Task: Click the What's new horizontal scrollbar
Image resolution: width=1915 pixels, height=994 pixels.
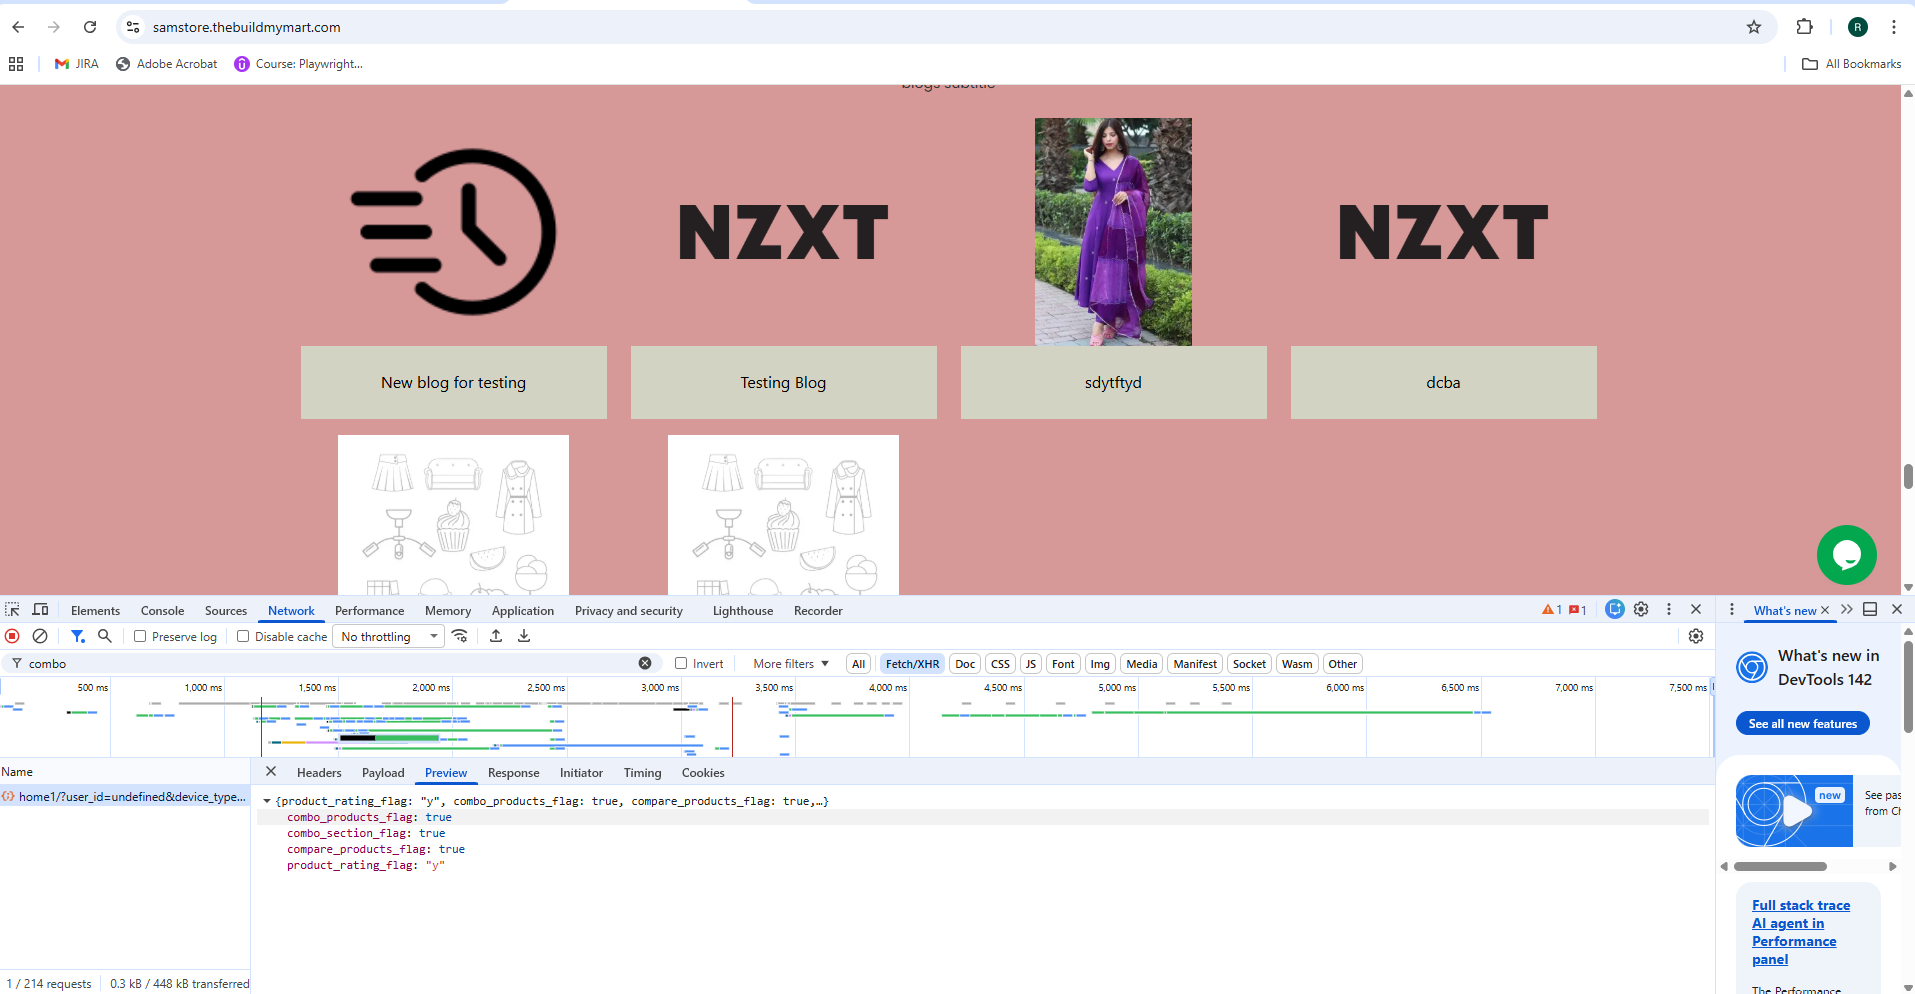Action: pyautogui.click(x=1780, y=866)
